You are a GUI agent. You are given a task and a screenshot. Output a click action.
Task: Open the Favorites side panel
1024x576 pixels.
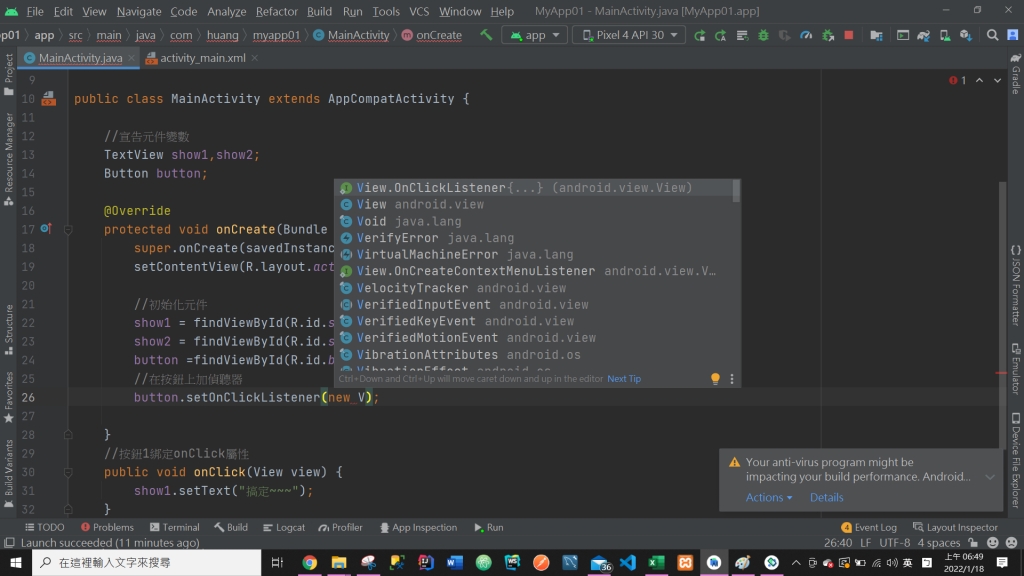point(8,397)
